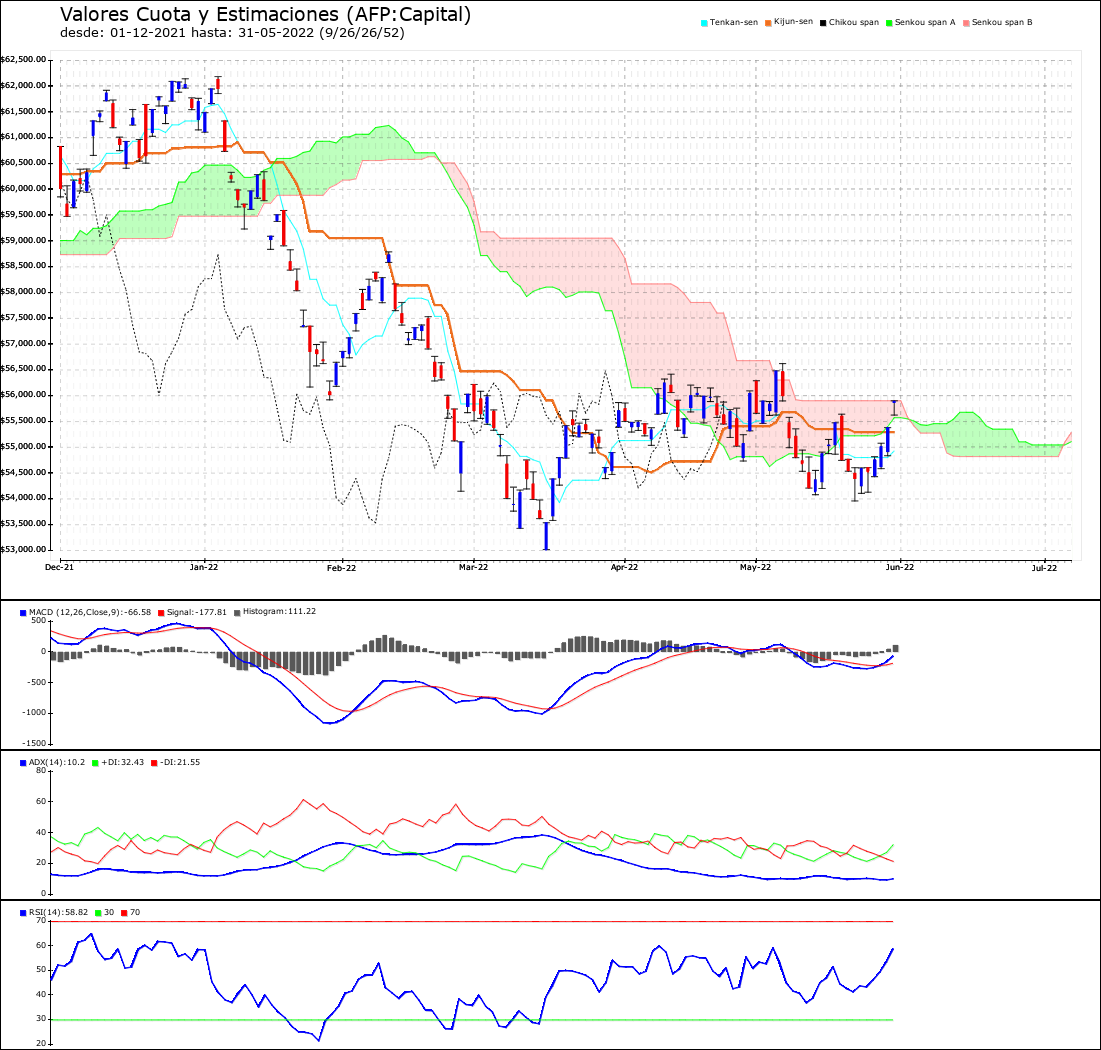Click the date range subtitle desde 01-12-2021

[232, 32]
